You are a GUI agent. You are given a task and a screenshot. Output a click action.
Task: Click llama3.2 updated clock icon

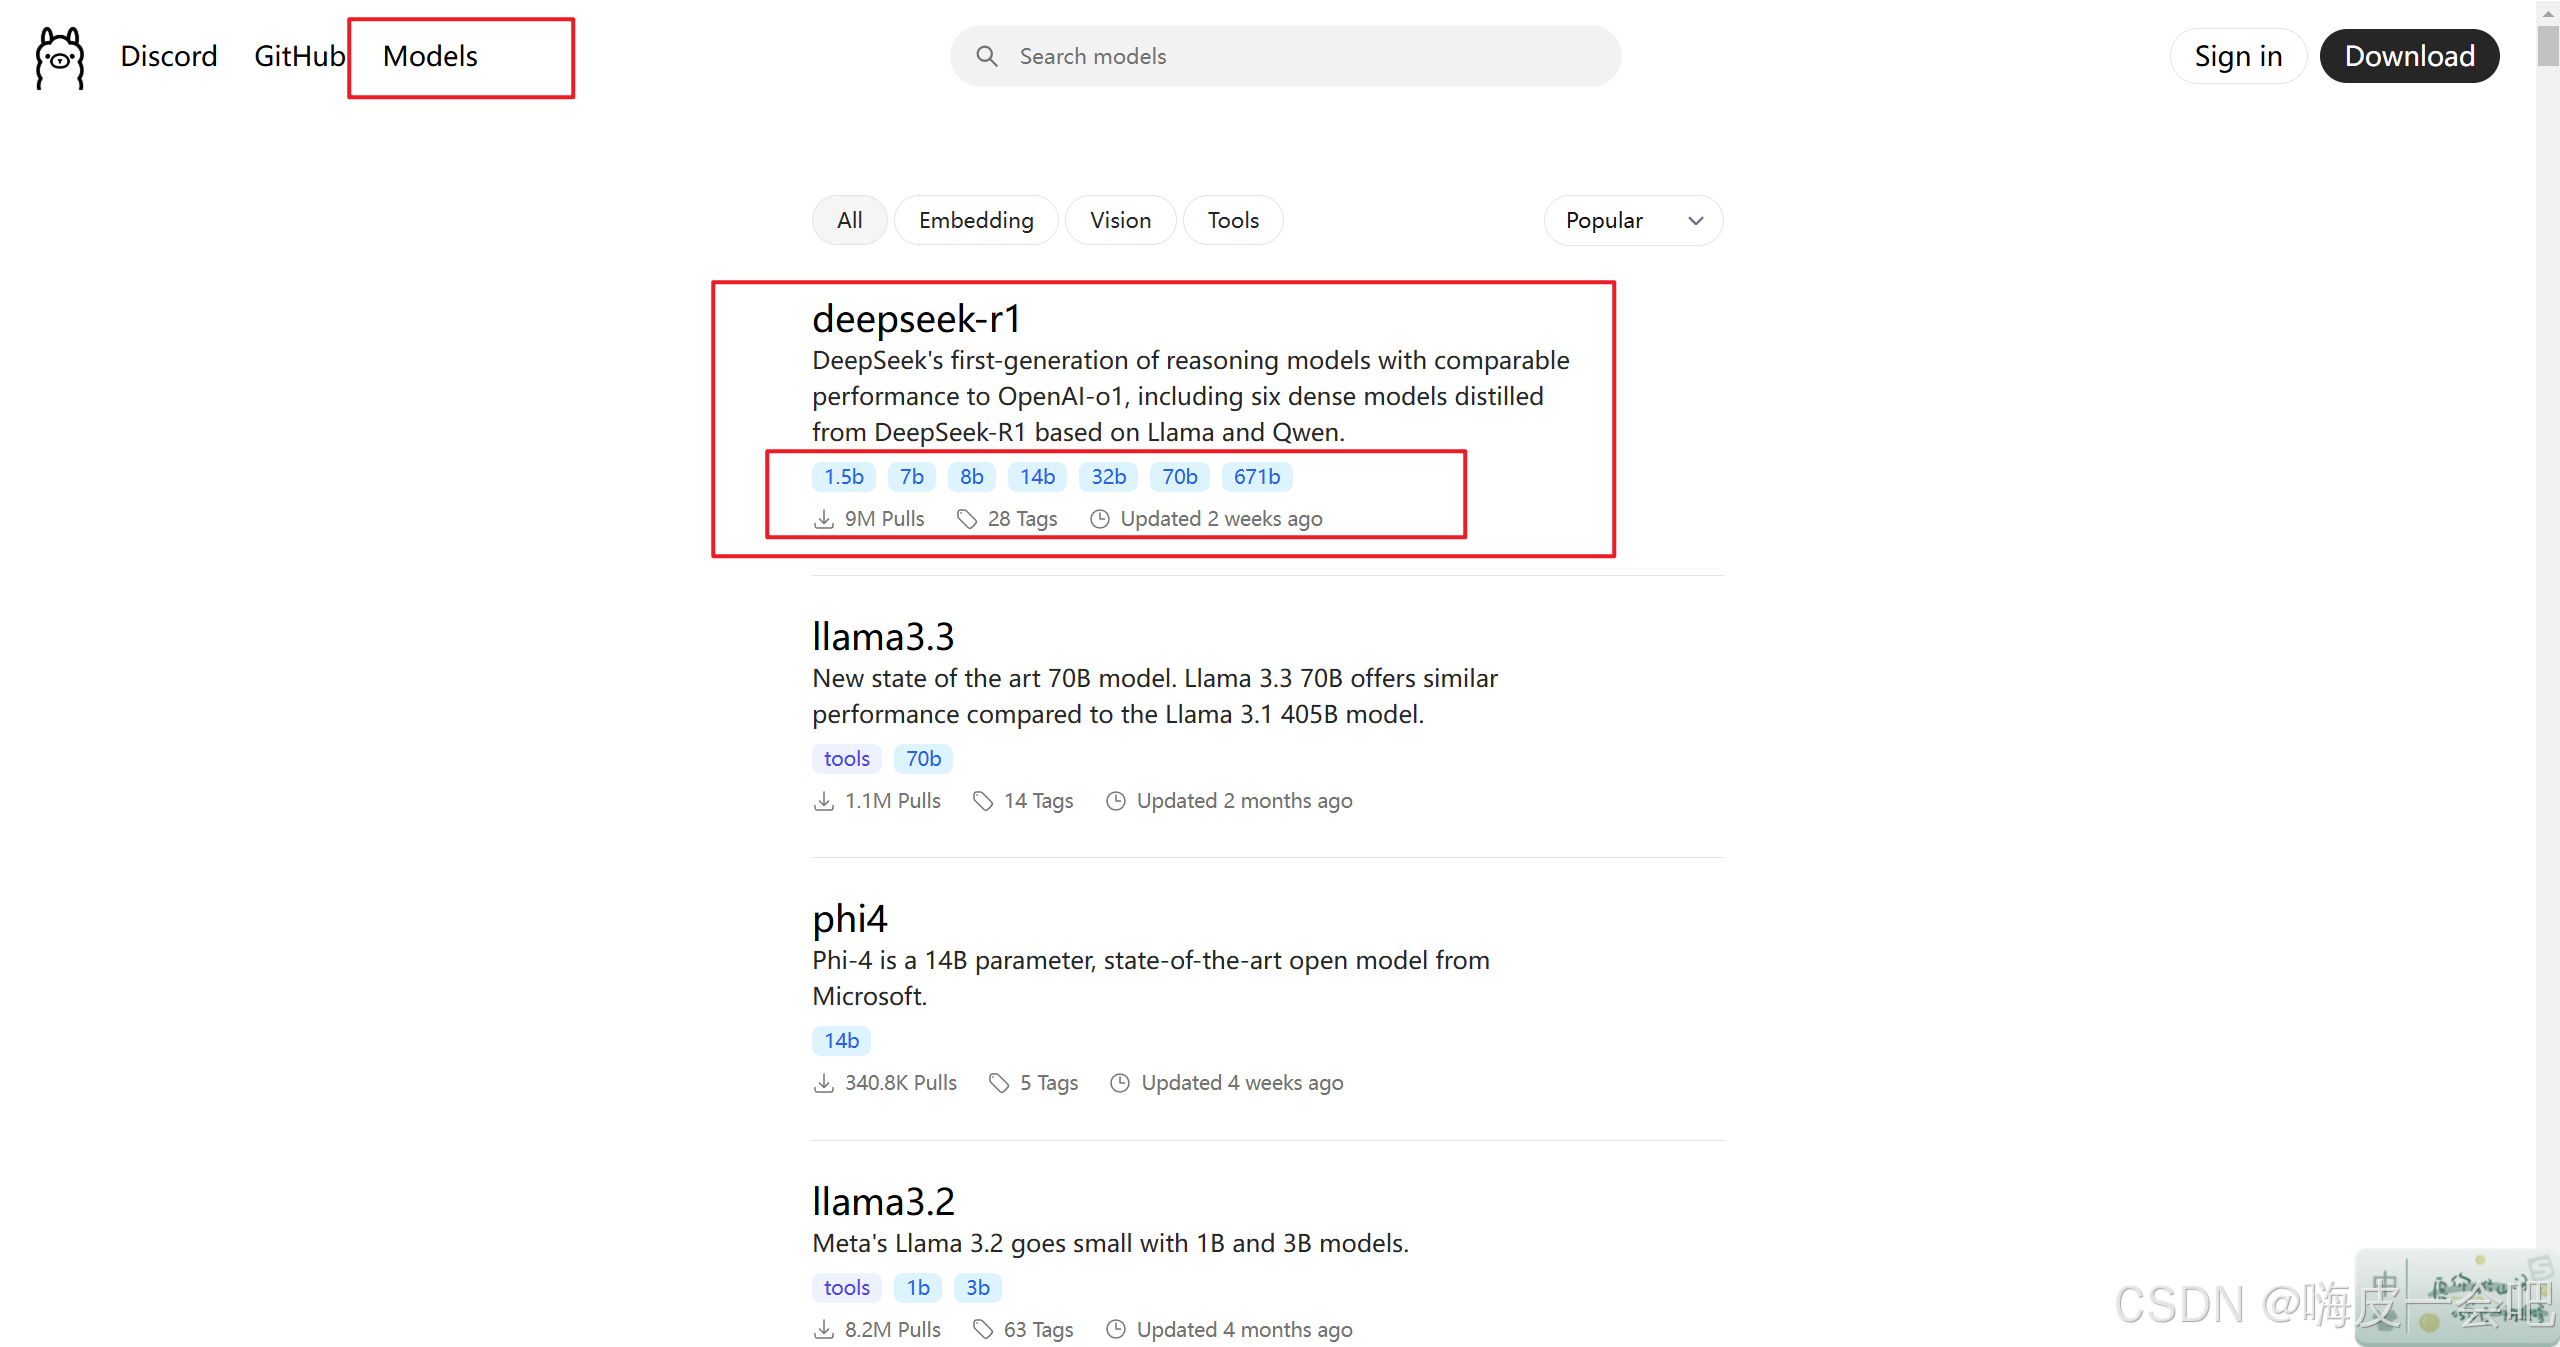[x=1115, y=1330]
